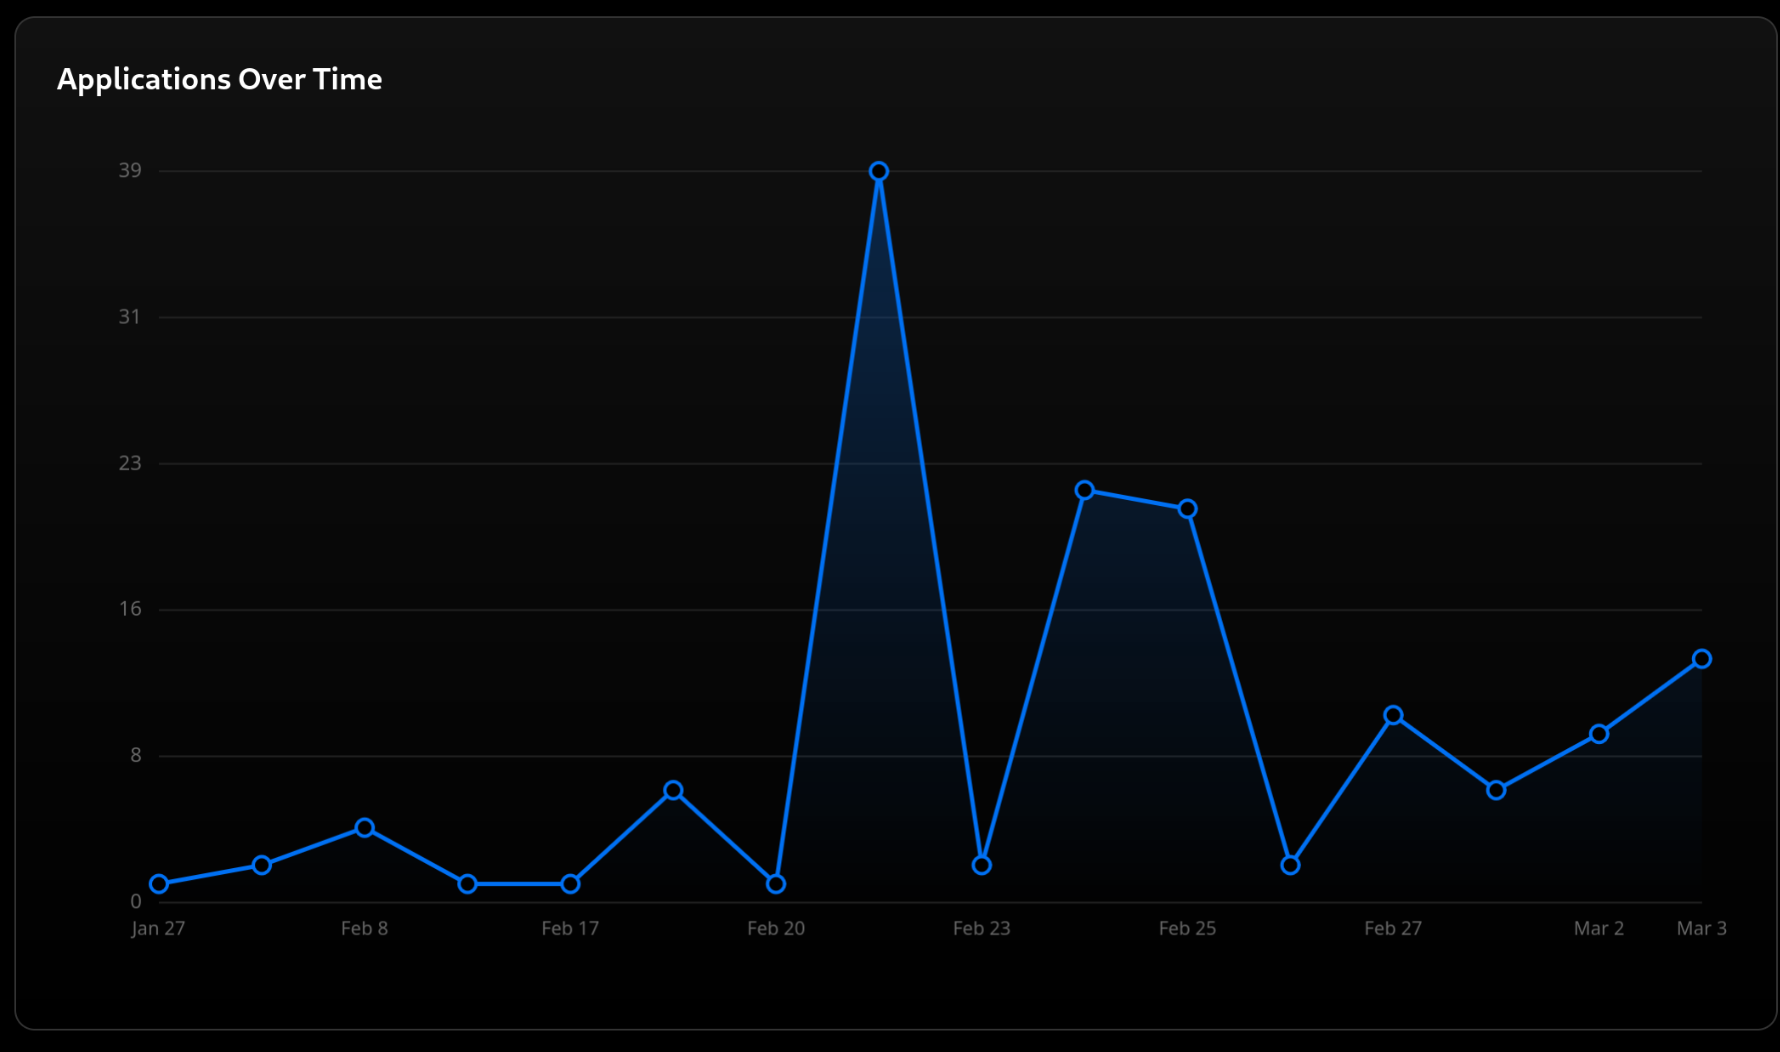
Task: Click the y-axis label 39
Action: [x=130, y=171]
